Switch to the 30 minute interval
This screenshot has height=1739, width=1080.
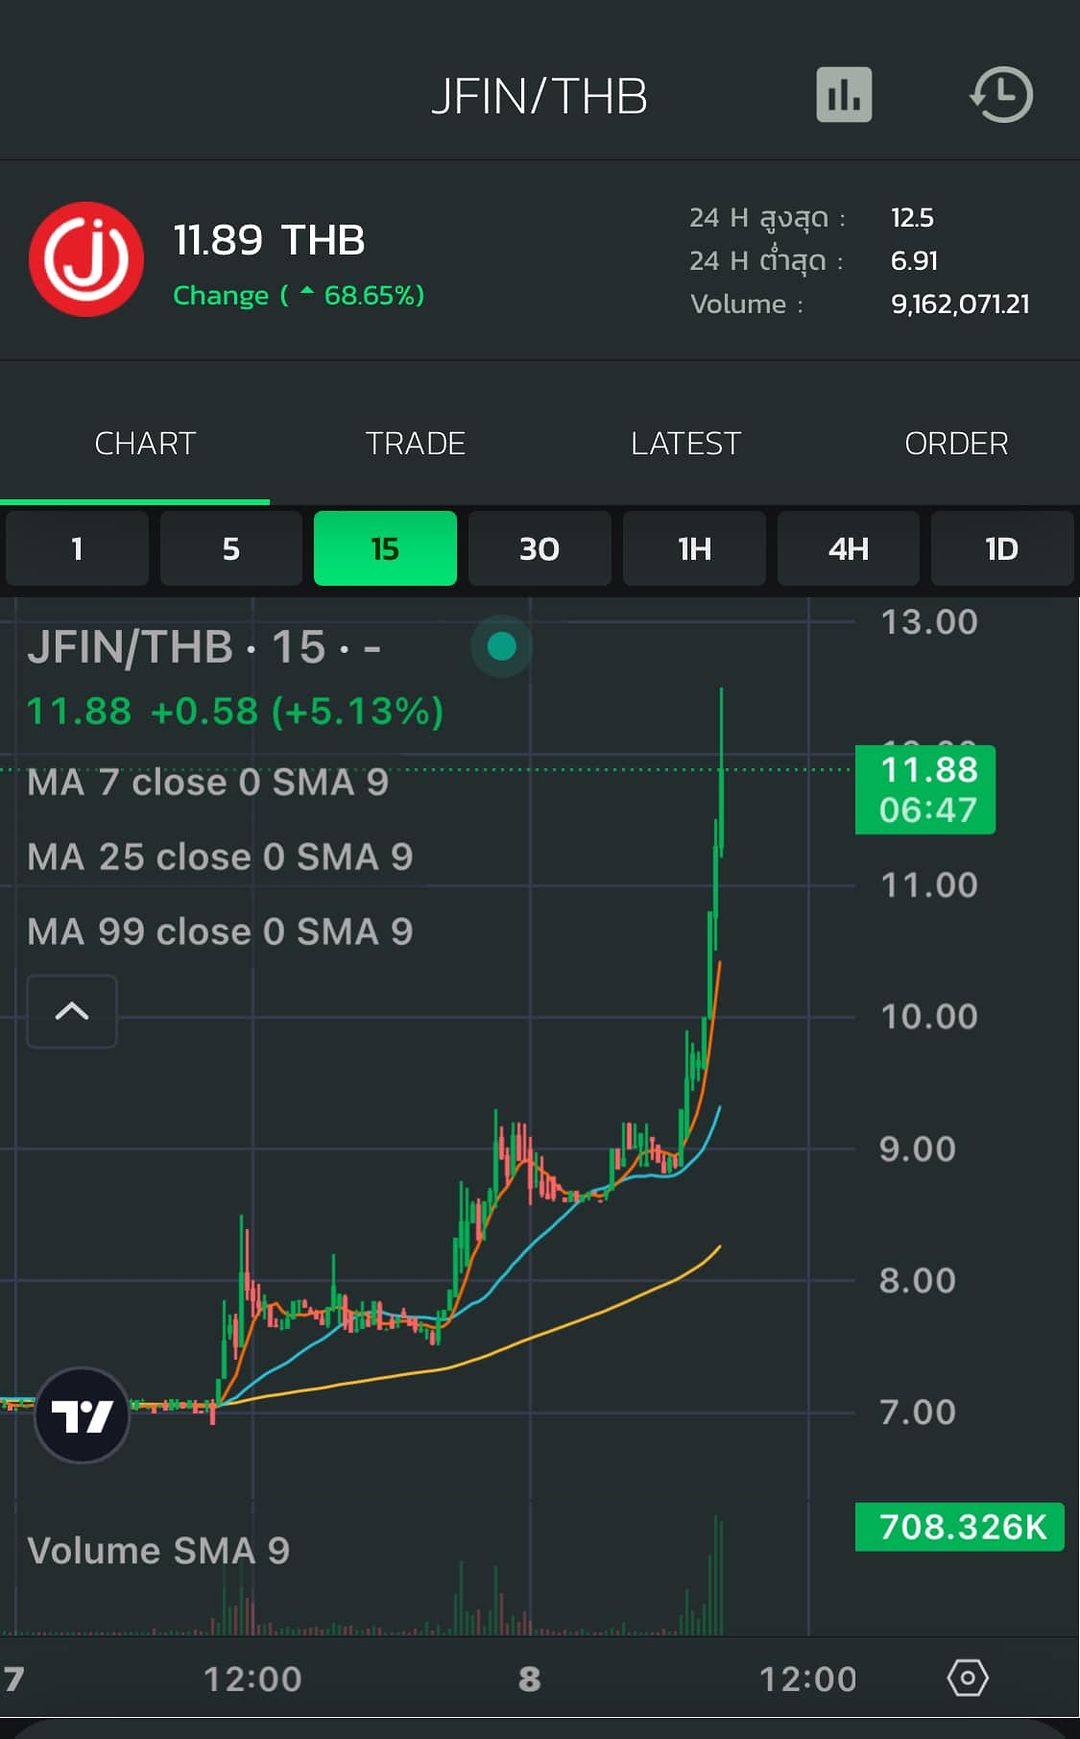pos(539,549)
